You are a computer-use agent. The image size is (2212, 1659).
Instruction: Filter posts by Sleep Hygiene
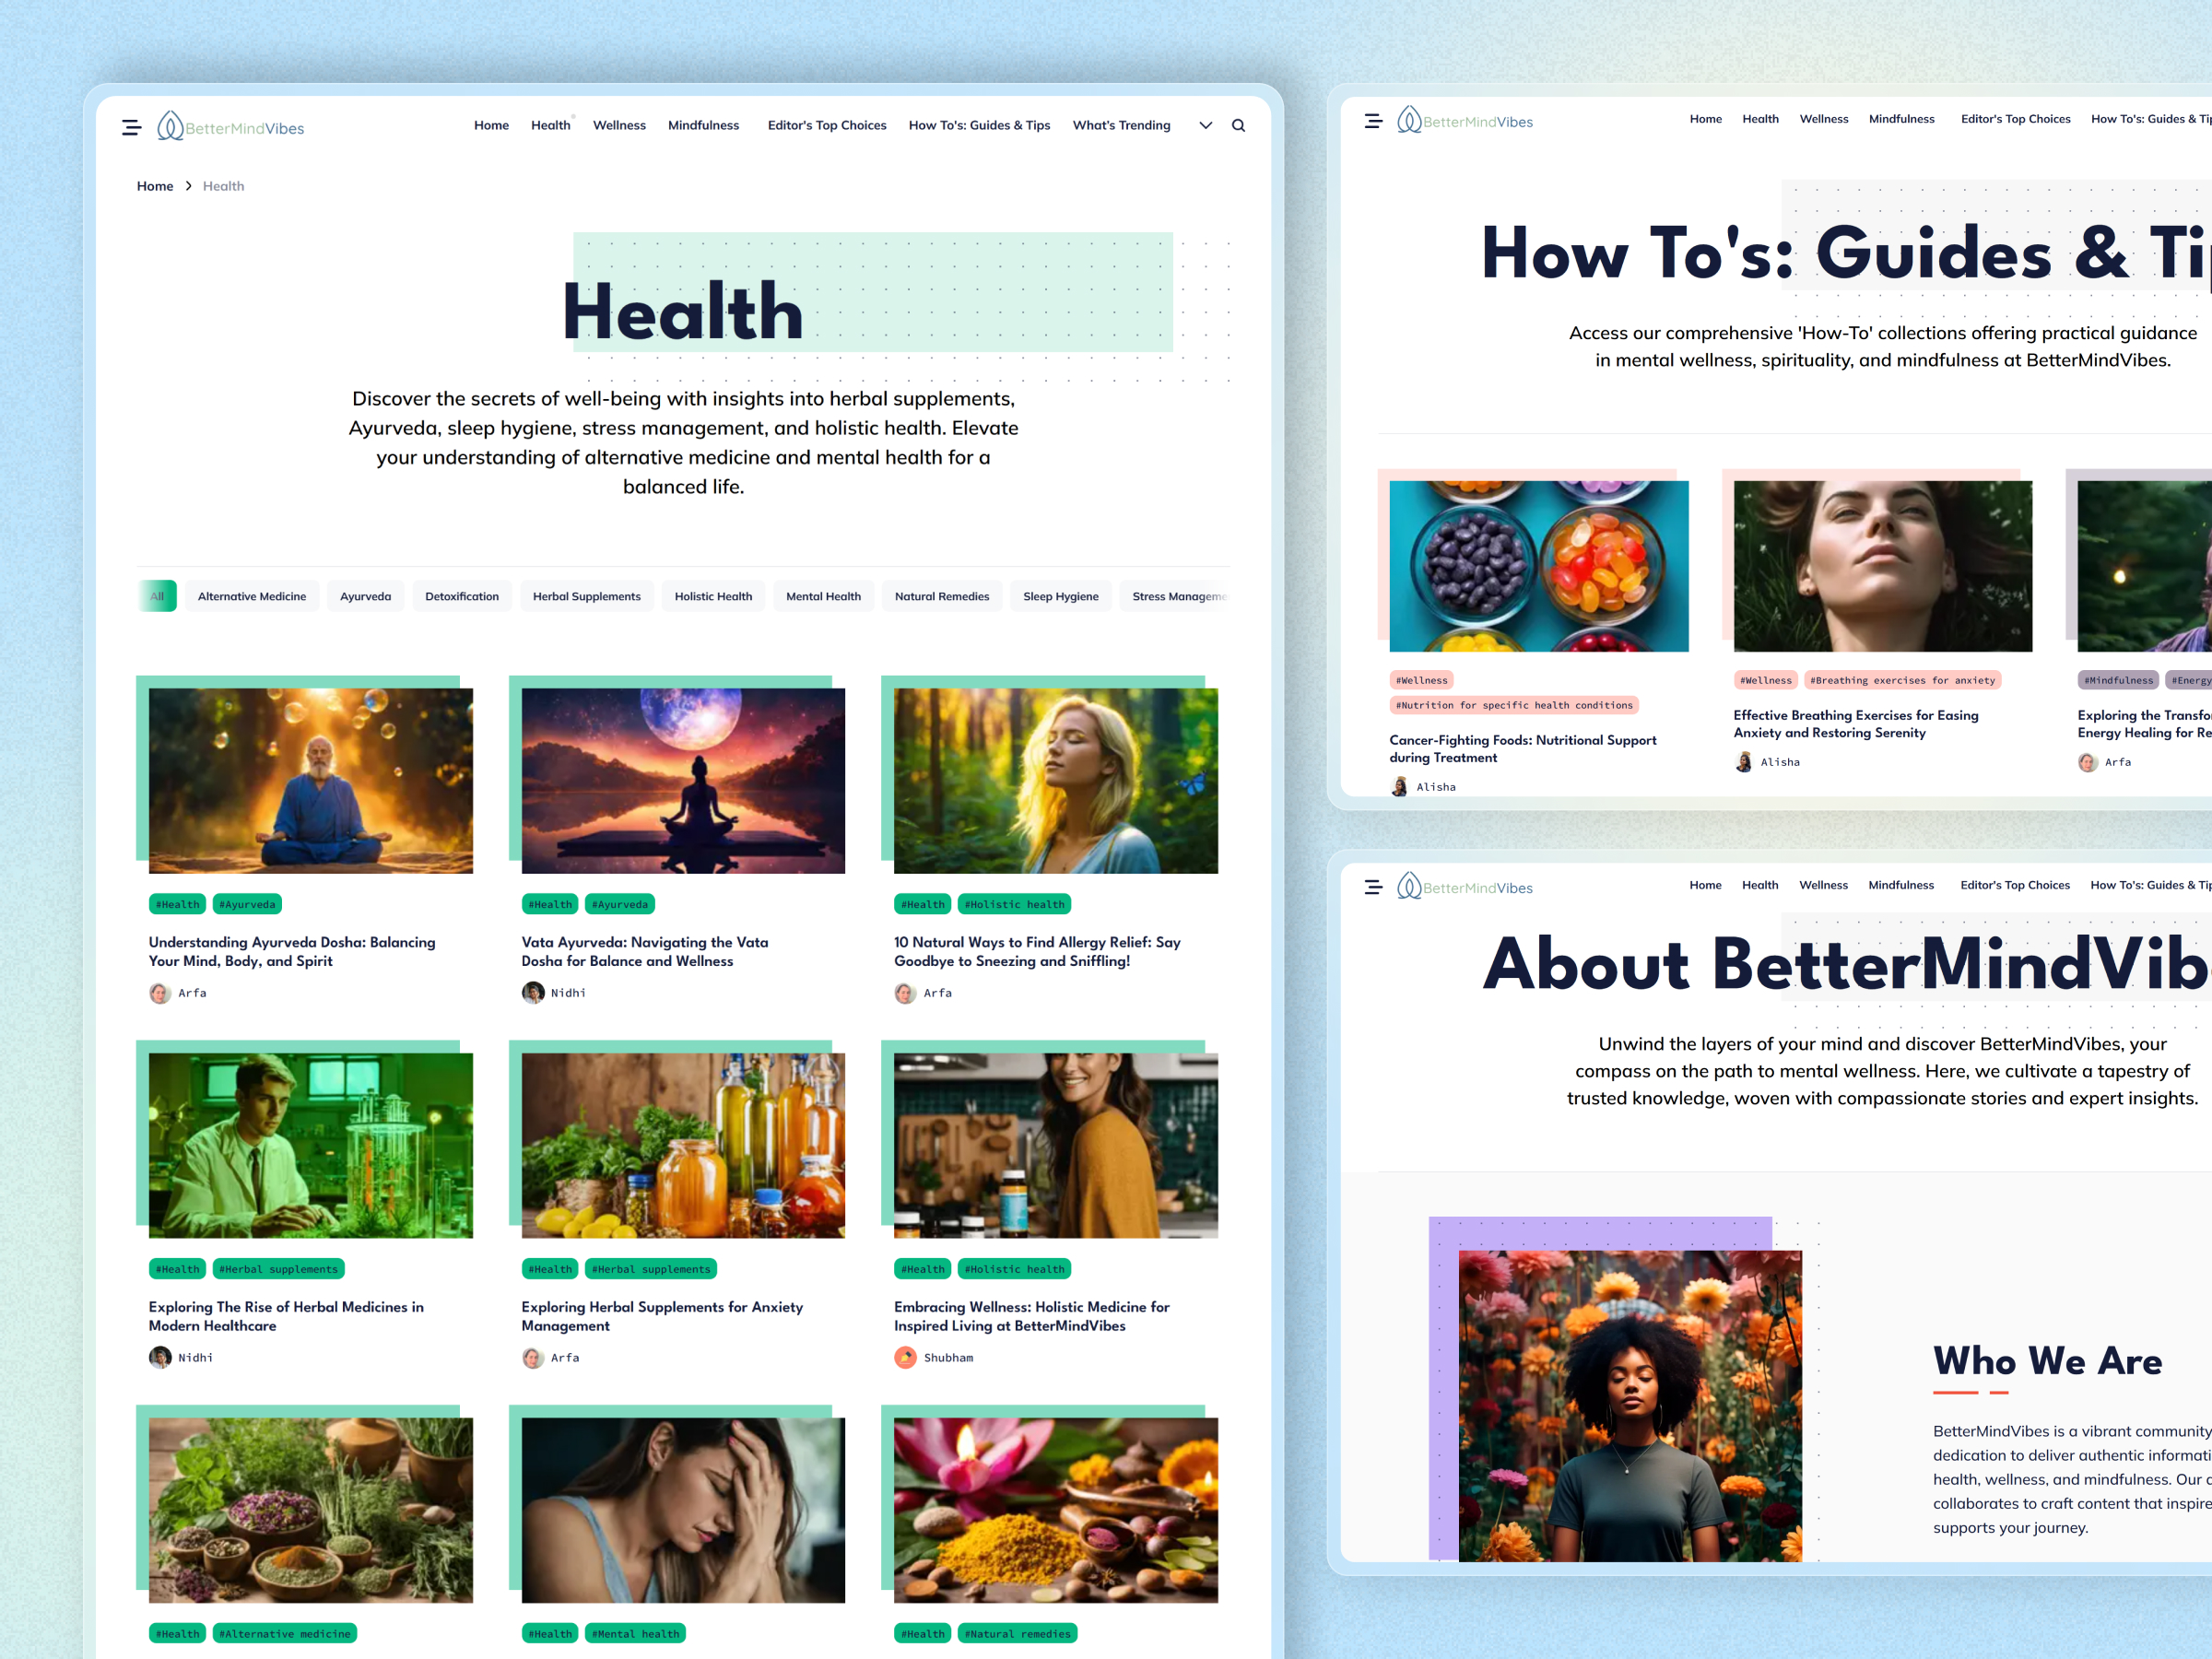click(1060, 596)
